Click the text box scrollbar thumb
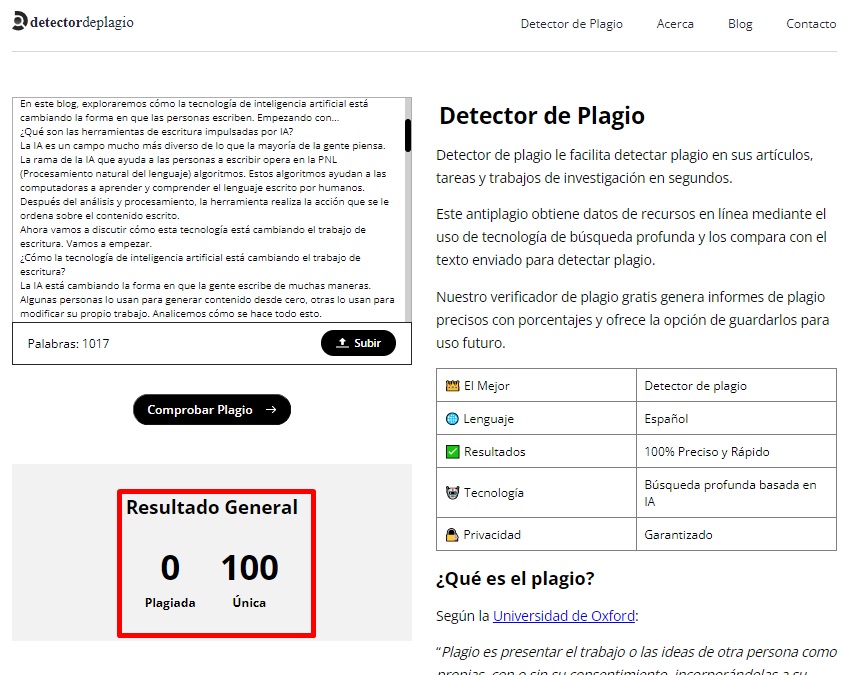Image resolution: width=847 pixels, height=675 pixels. click(407, 135)
